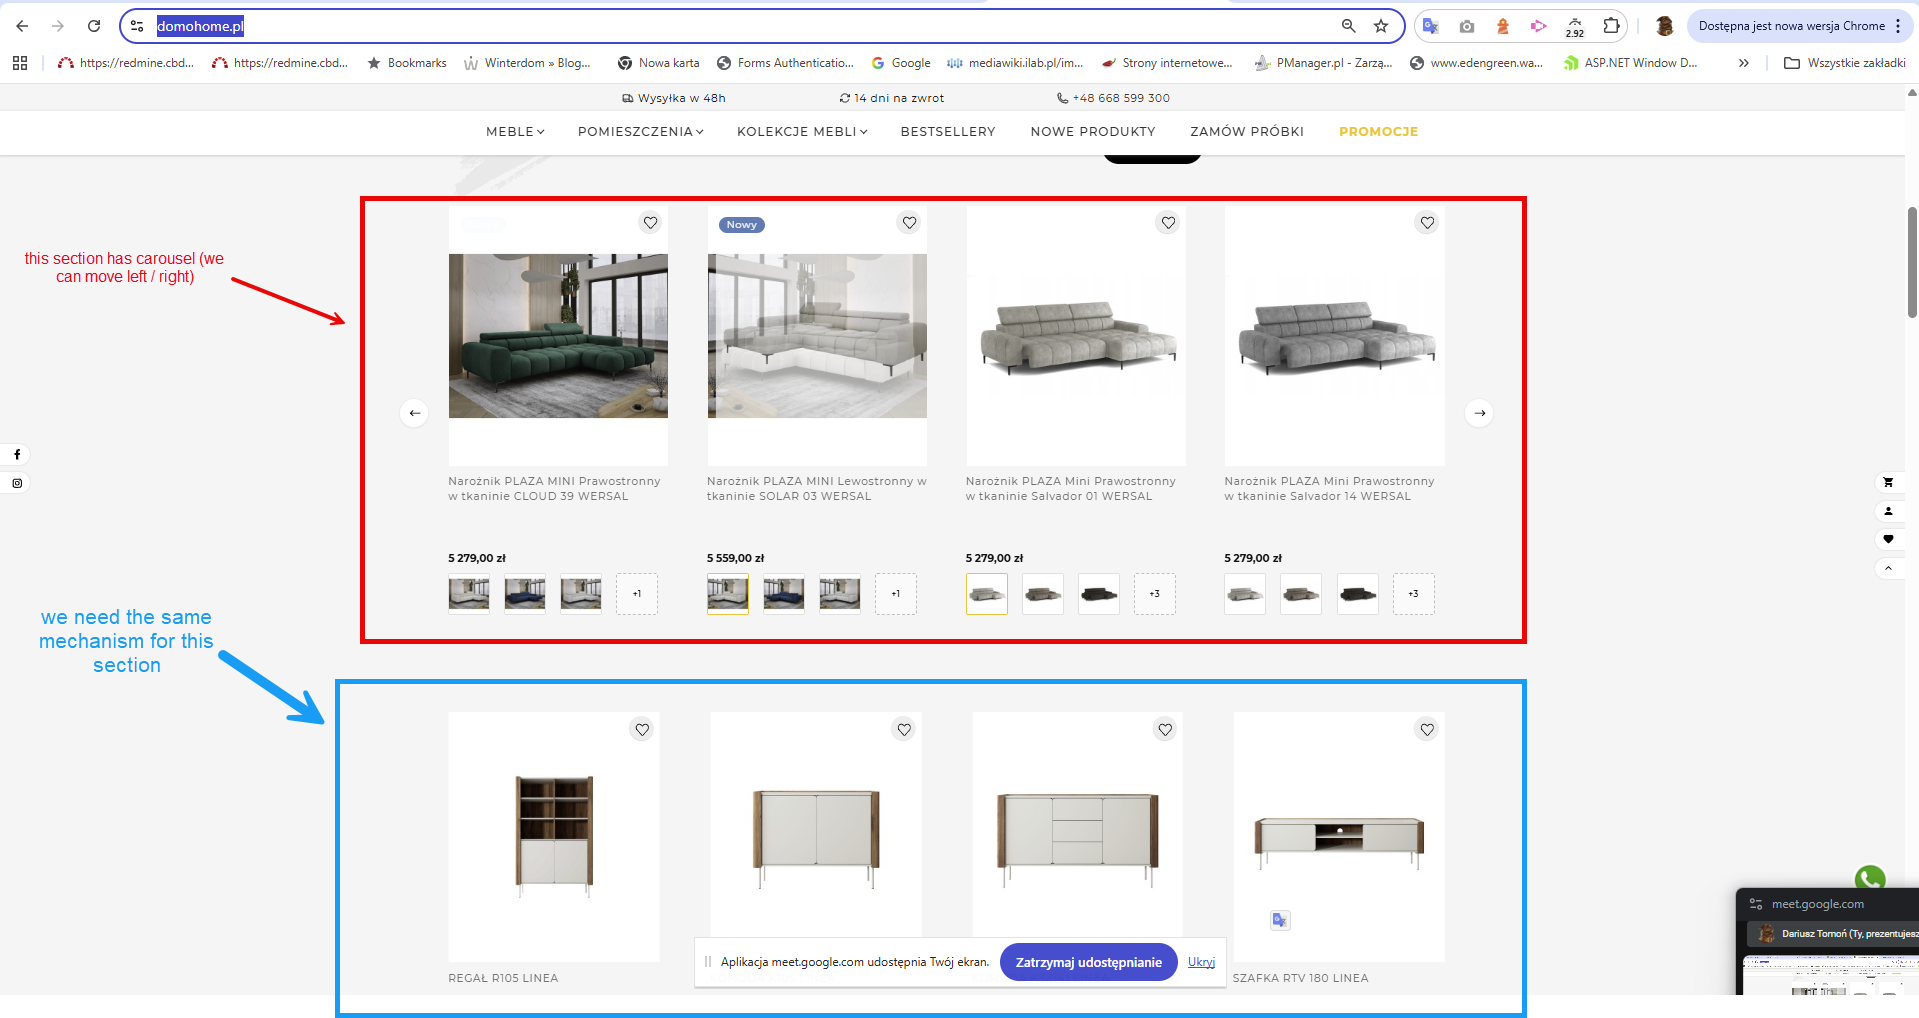Click the Ukryj link
The height and width of the screenshot is (1018, 1919).
coord(1201,962)
